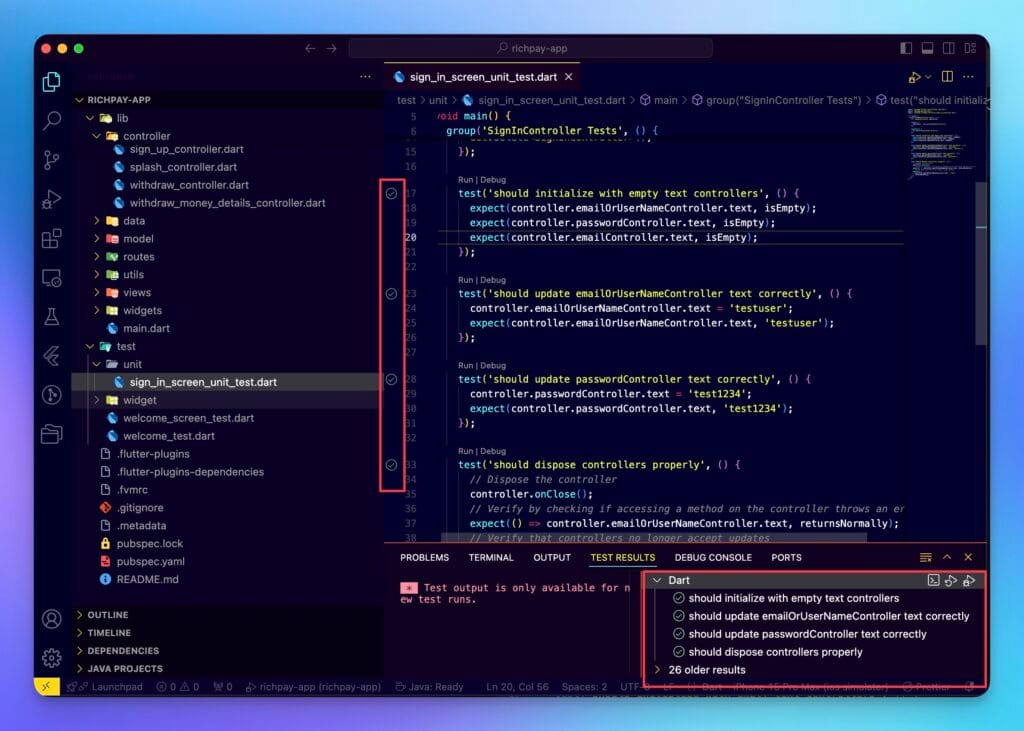
Task: Open the Testing flask view
Action: click(52, 317)
